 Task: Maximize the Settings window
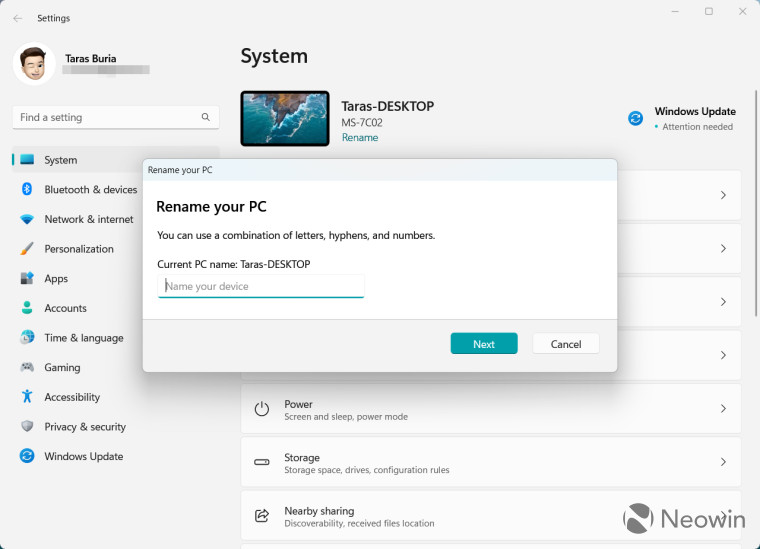[709, 11]
